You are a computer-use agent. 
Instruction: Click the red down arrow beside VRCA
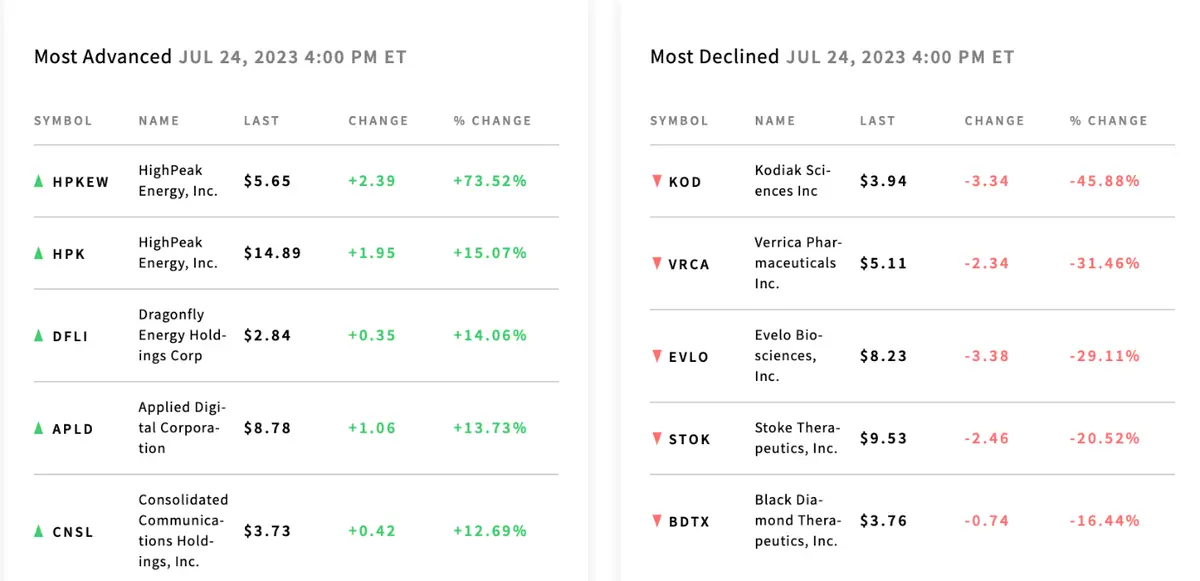tap(656, 263)
